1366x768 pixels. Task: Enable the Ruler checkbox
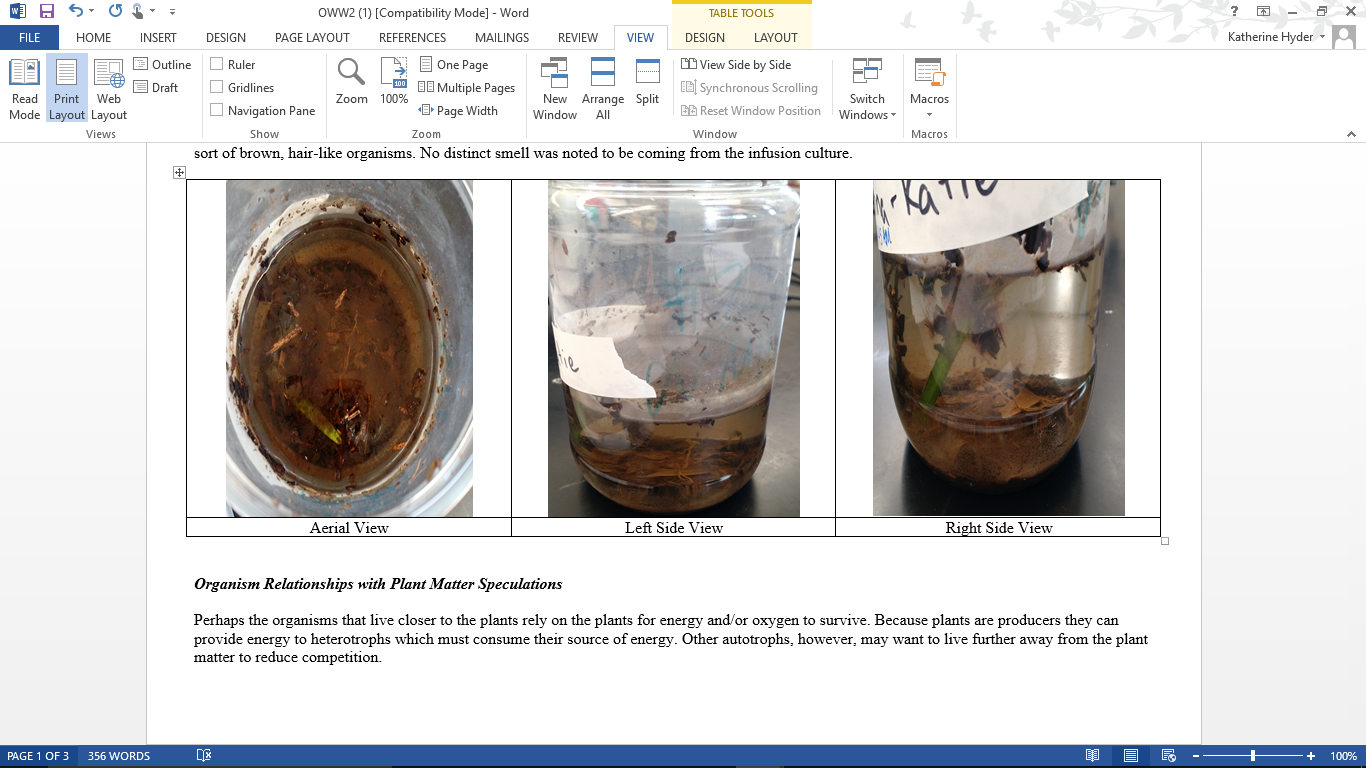tap(217, 64)
